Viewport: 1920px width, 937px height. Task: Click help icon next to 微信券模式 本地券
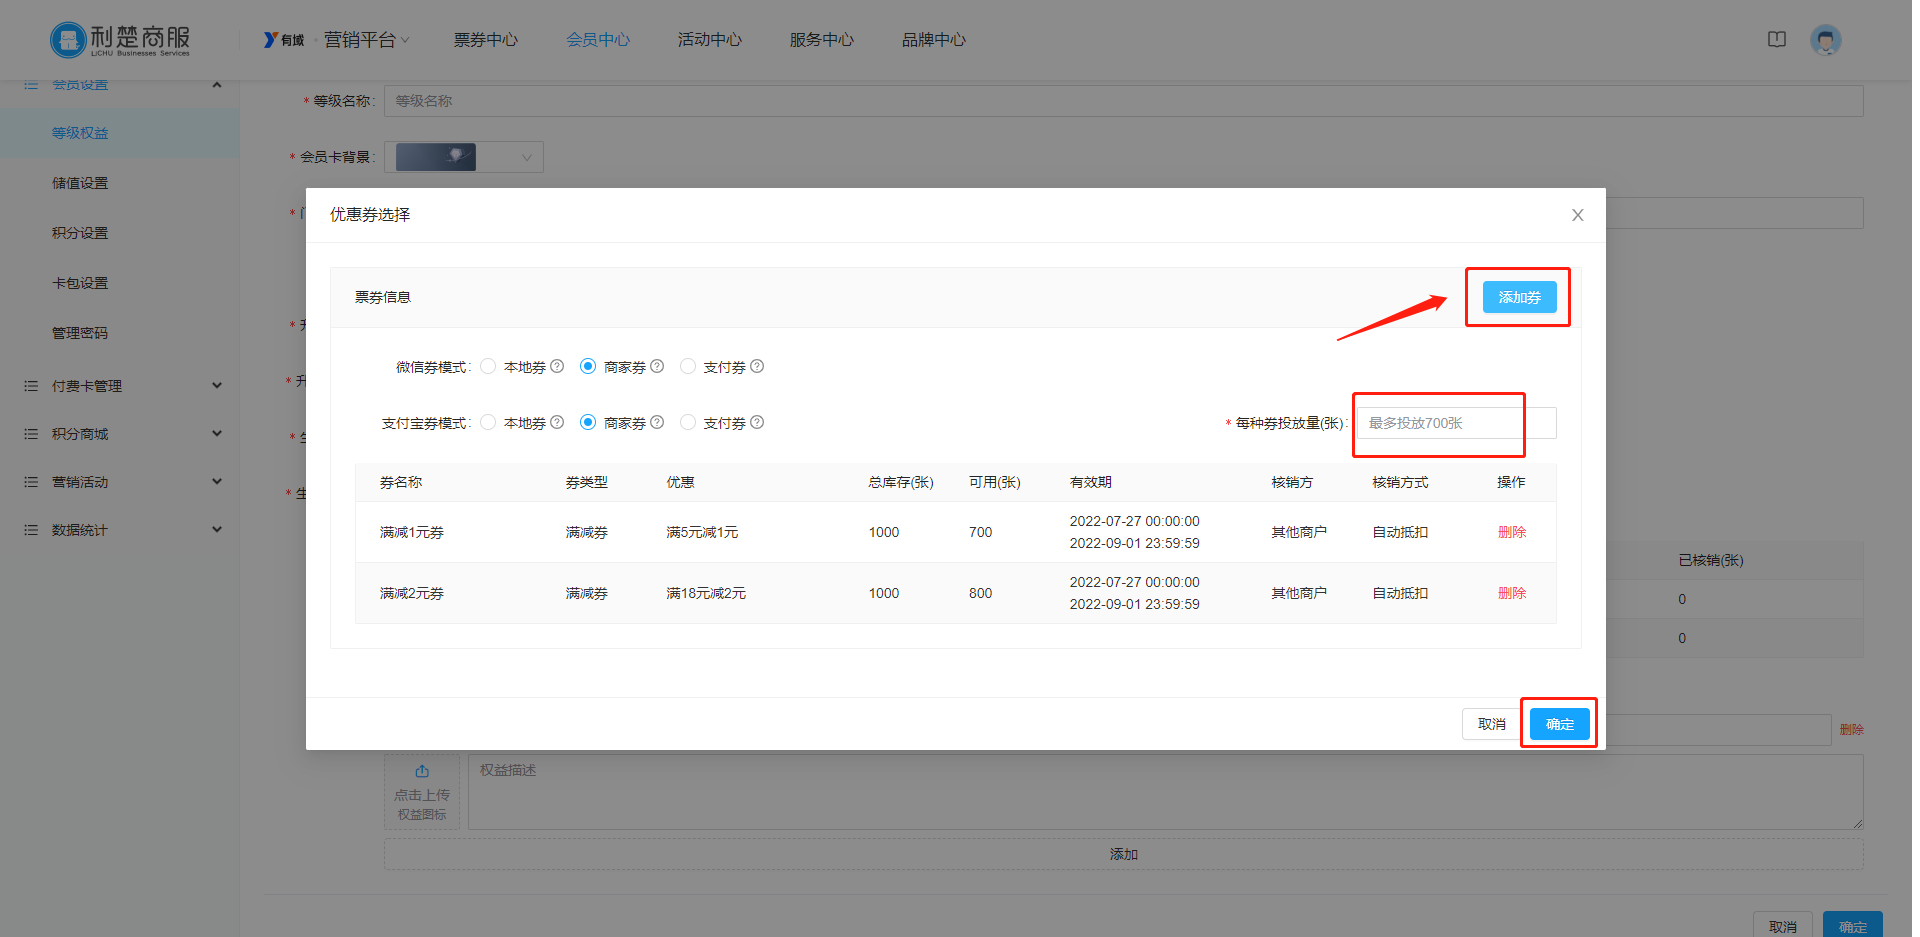point(557,366)
